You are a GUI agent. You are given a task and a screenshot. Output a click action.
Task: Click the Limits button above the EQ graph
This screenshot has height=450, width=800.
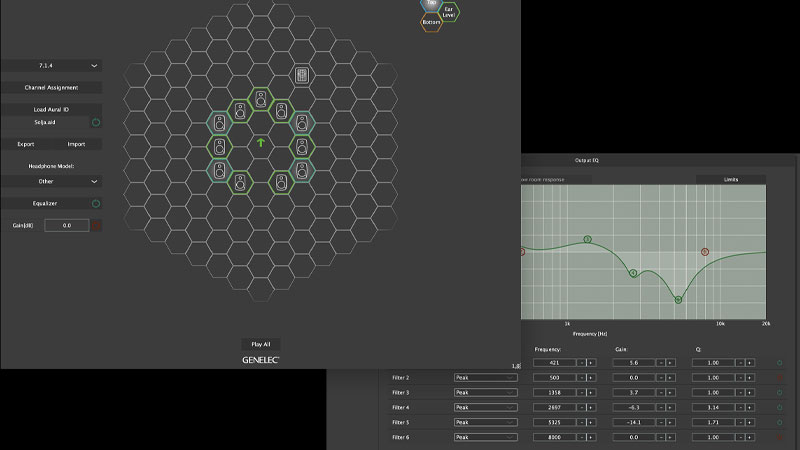click(731, 180)
